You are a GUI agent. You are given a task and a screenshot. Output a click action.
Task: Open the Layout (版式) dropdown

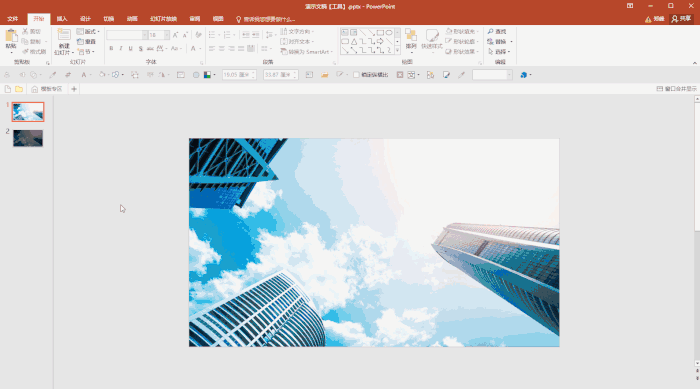pos(88,31)
